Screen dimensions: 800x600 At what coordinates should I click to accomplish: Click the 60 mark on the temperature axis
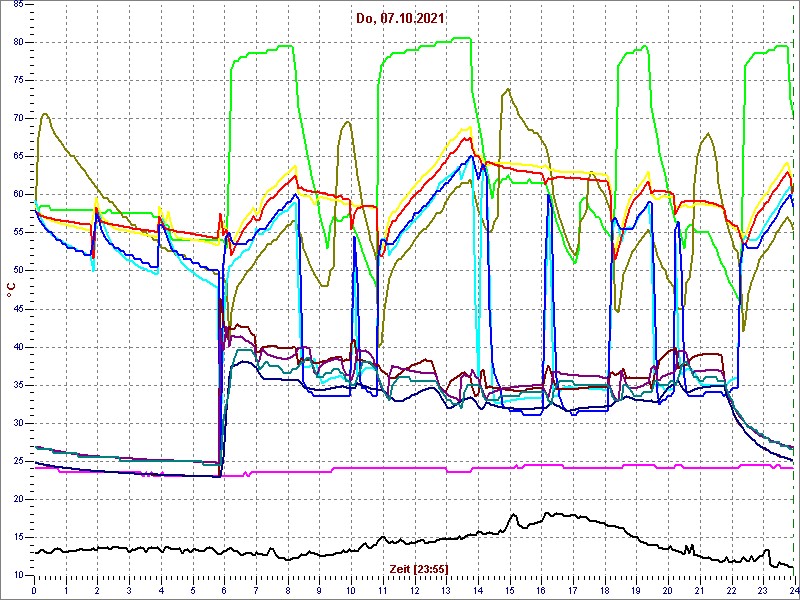click(18, 195)
